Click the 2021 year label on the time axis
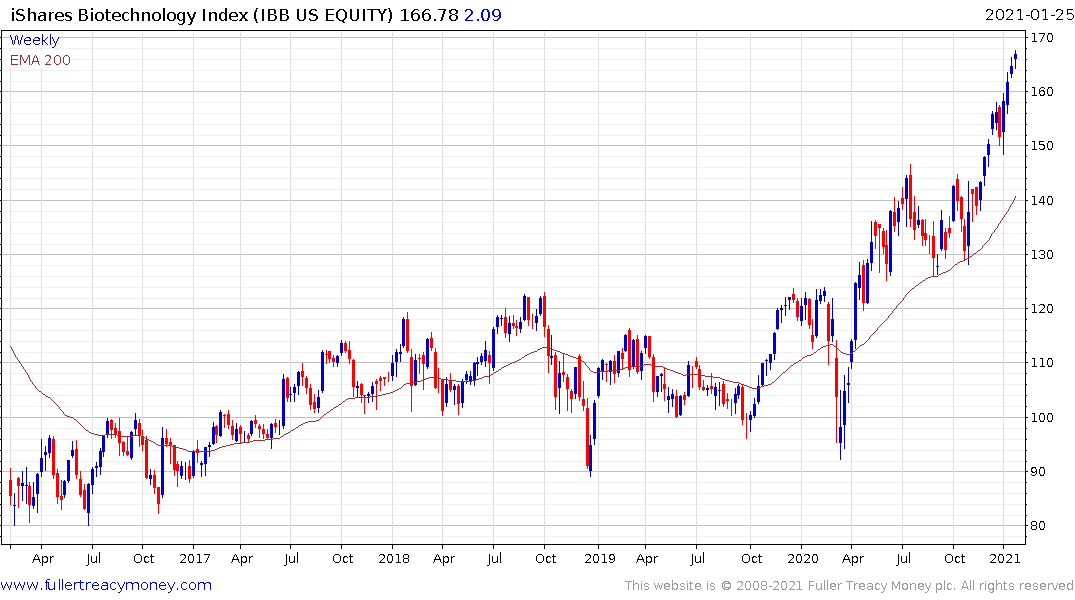The height and width of the screenshot is (600, 1075). click(x=1005, y=559)
